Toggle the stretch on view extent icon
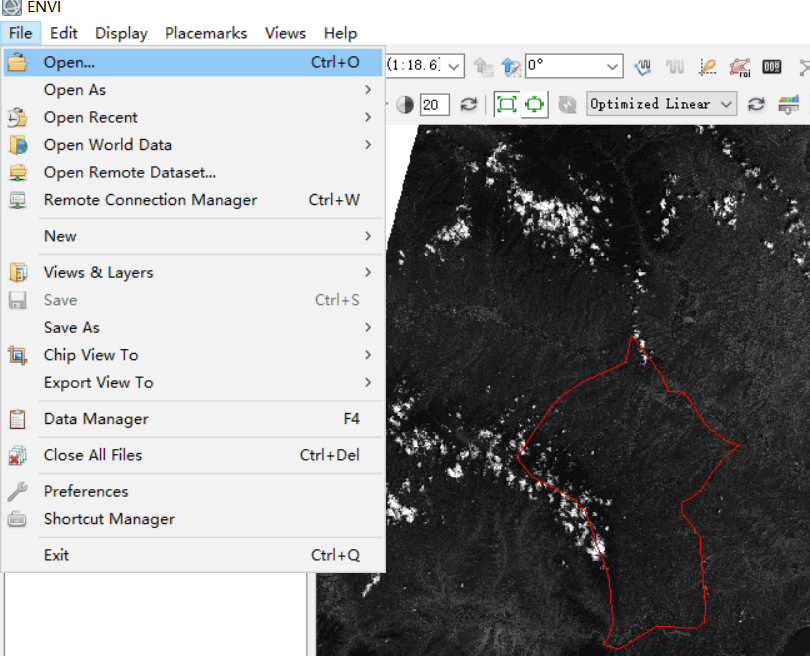 (x=535, y=104)
